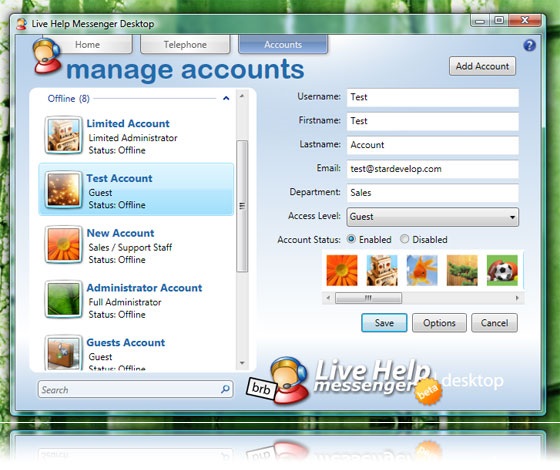The image size is (560, 470).
Task: Click the Add Account button
Action: (x=482, y=66)
